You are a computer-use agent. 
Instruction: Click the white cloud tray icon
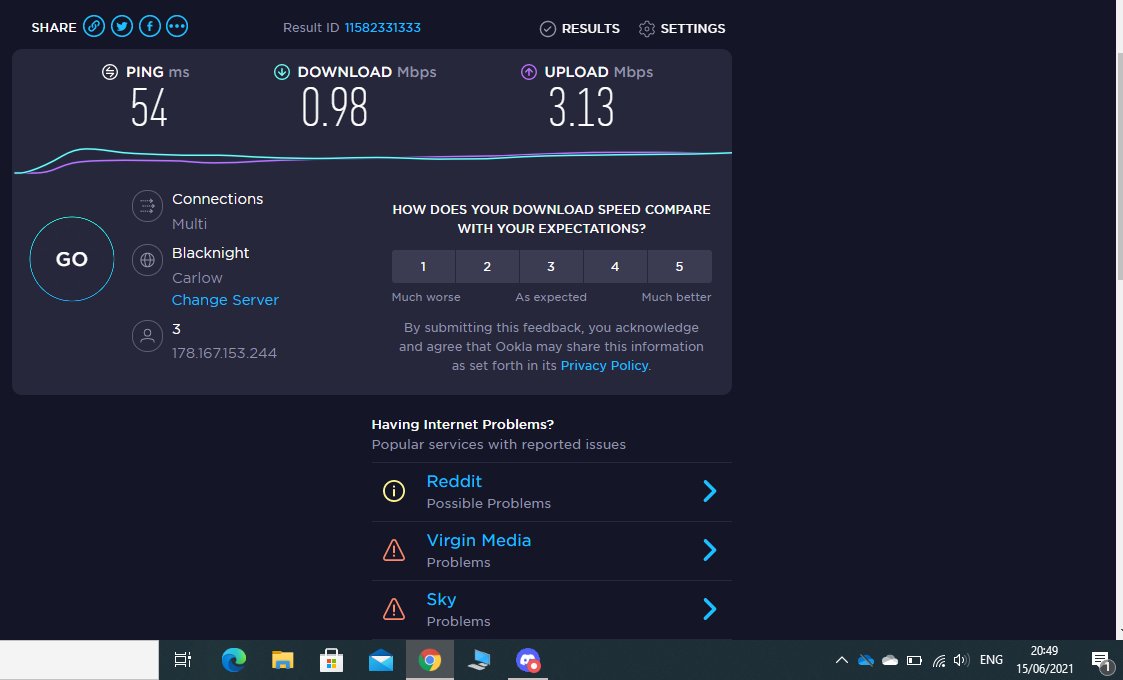pyautogui.click(x=890, y=660)
